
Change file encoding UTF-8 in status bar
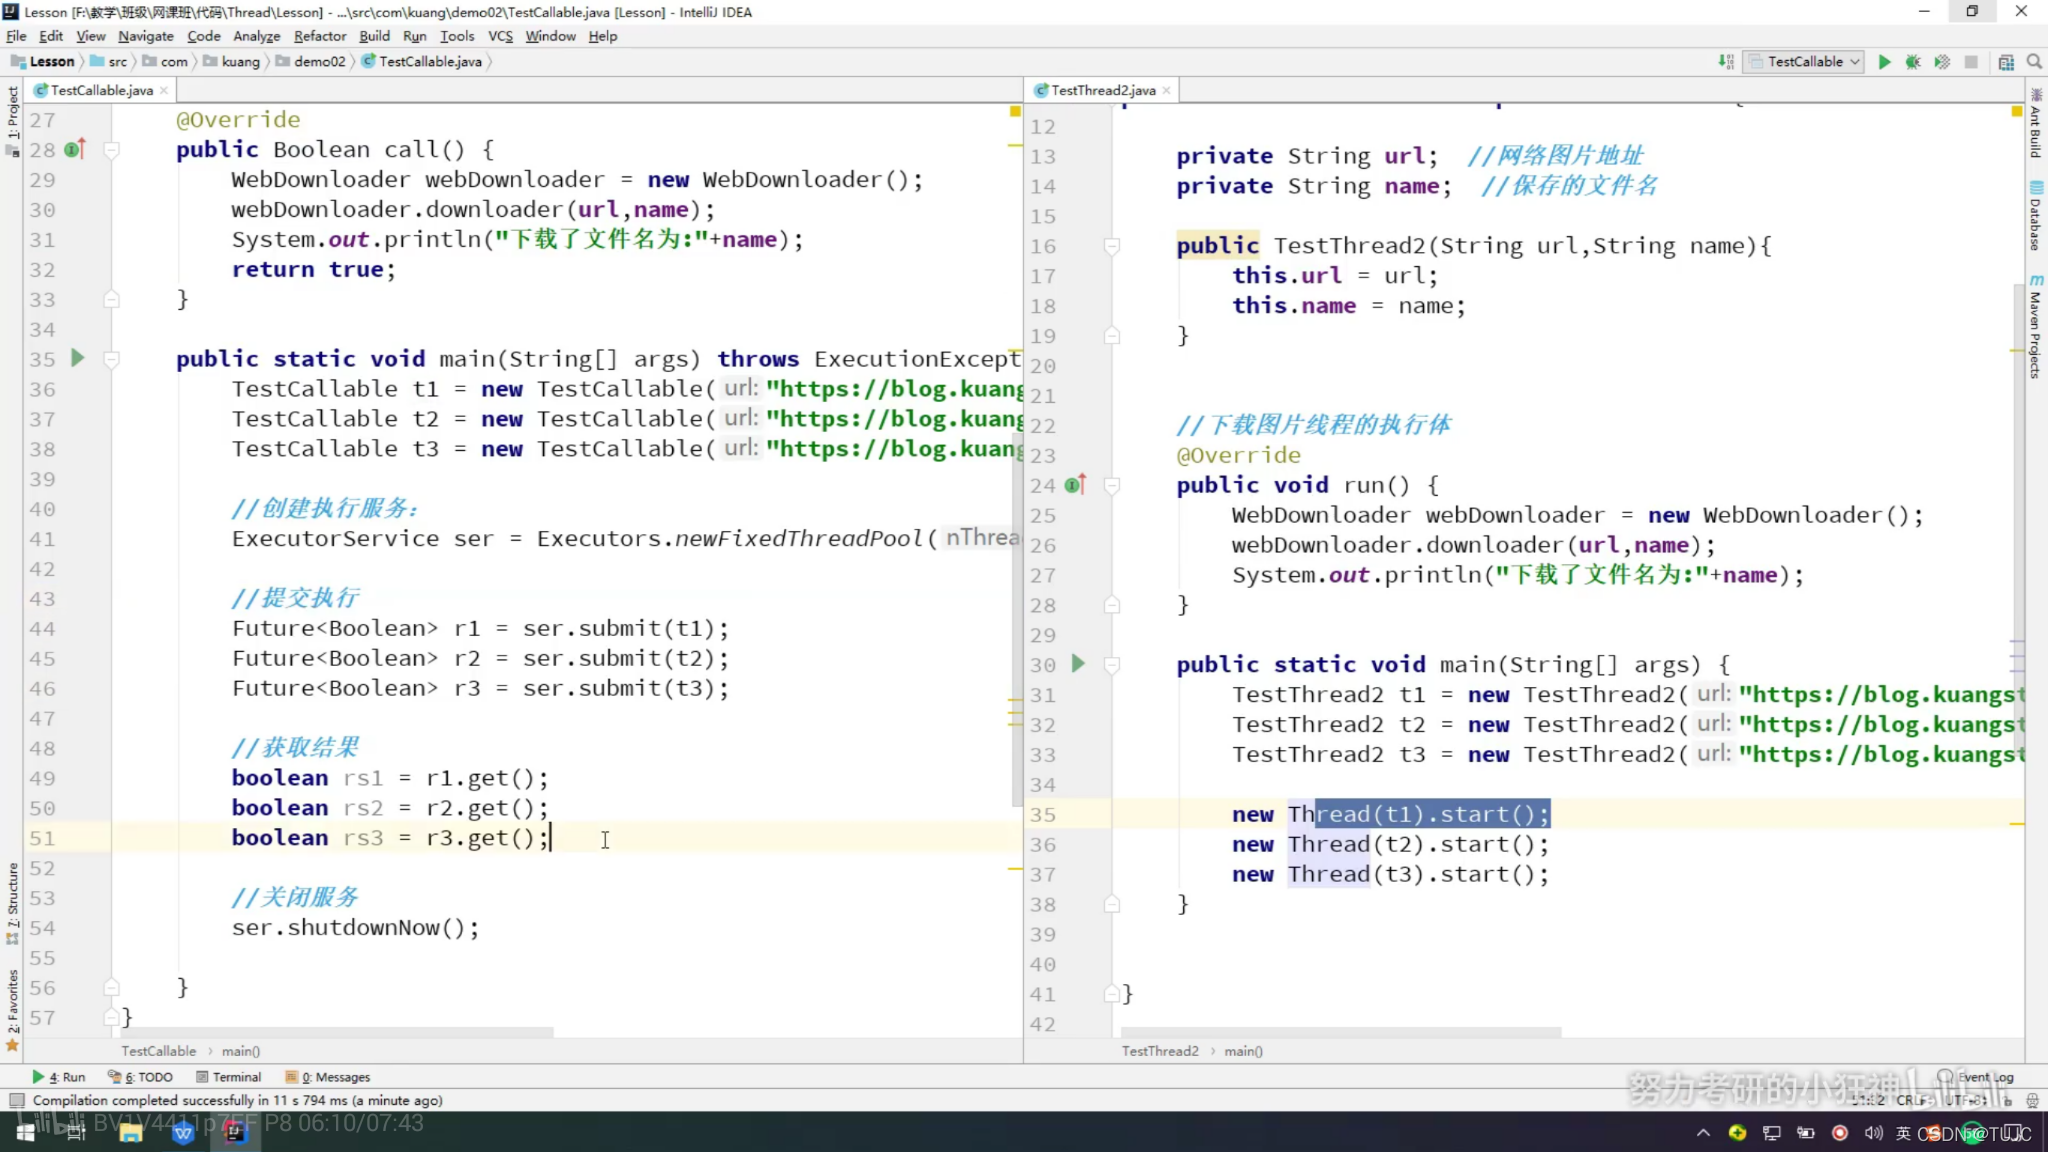tap(1966, 1100)
